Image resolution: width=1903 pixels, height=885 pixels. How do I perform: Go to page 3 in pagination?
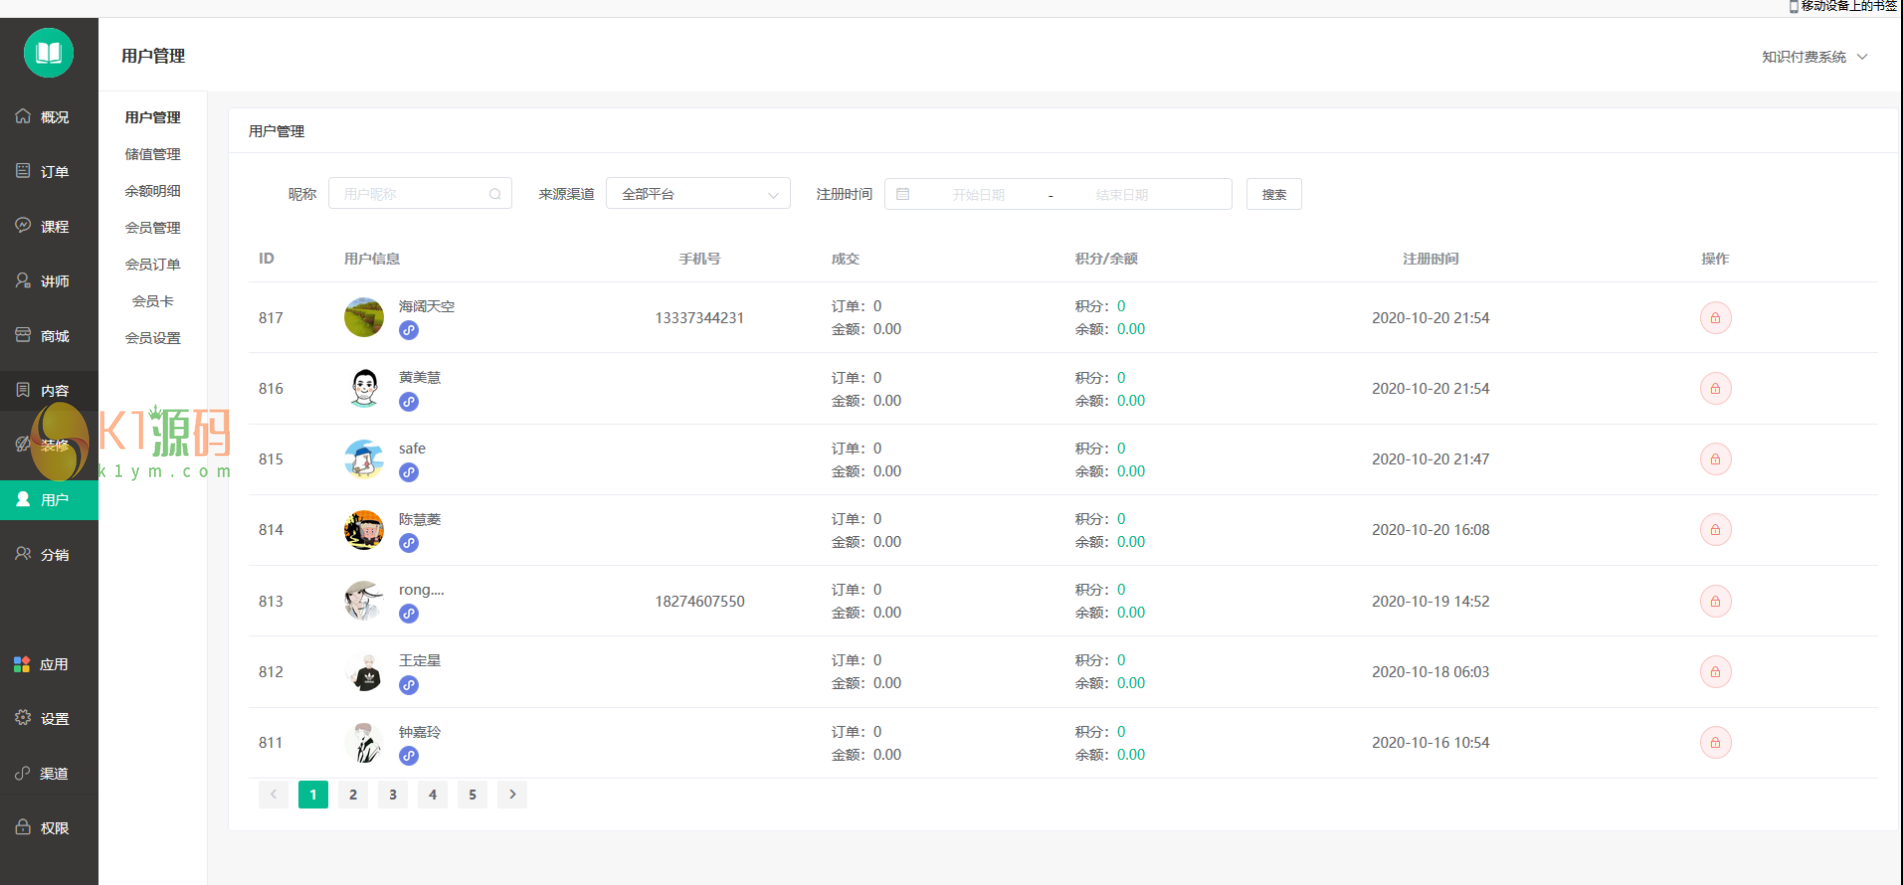click(x=393, y=795)
